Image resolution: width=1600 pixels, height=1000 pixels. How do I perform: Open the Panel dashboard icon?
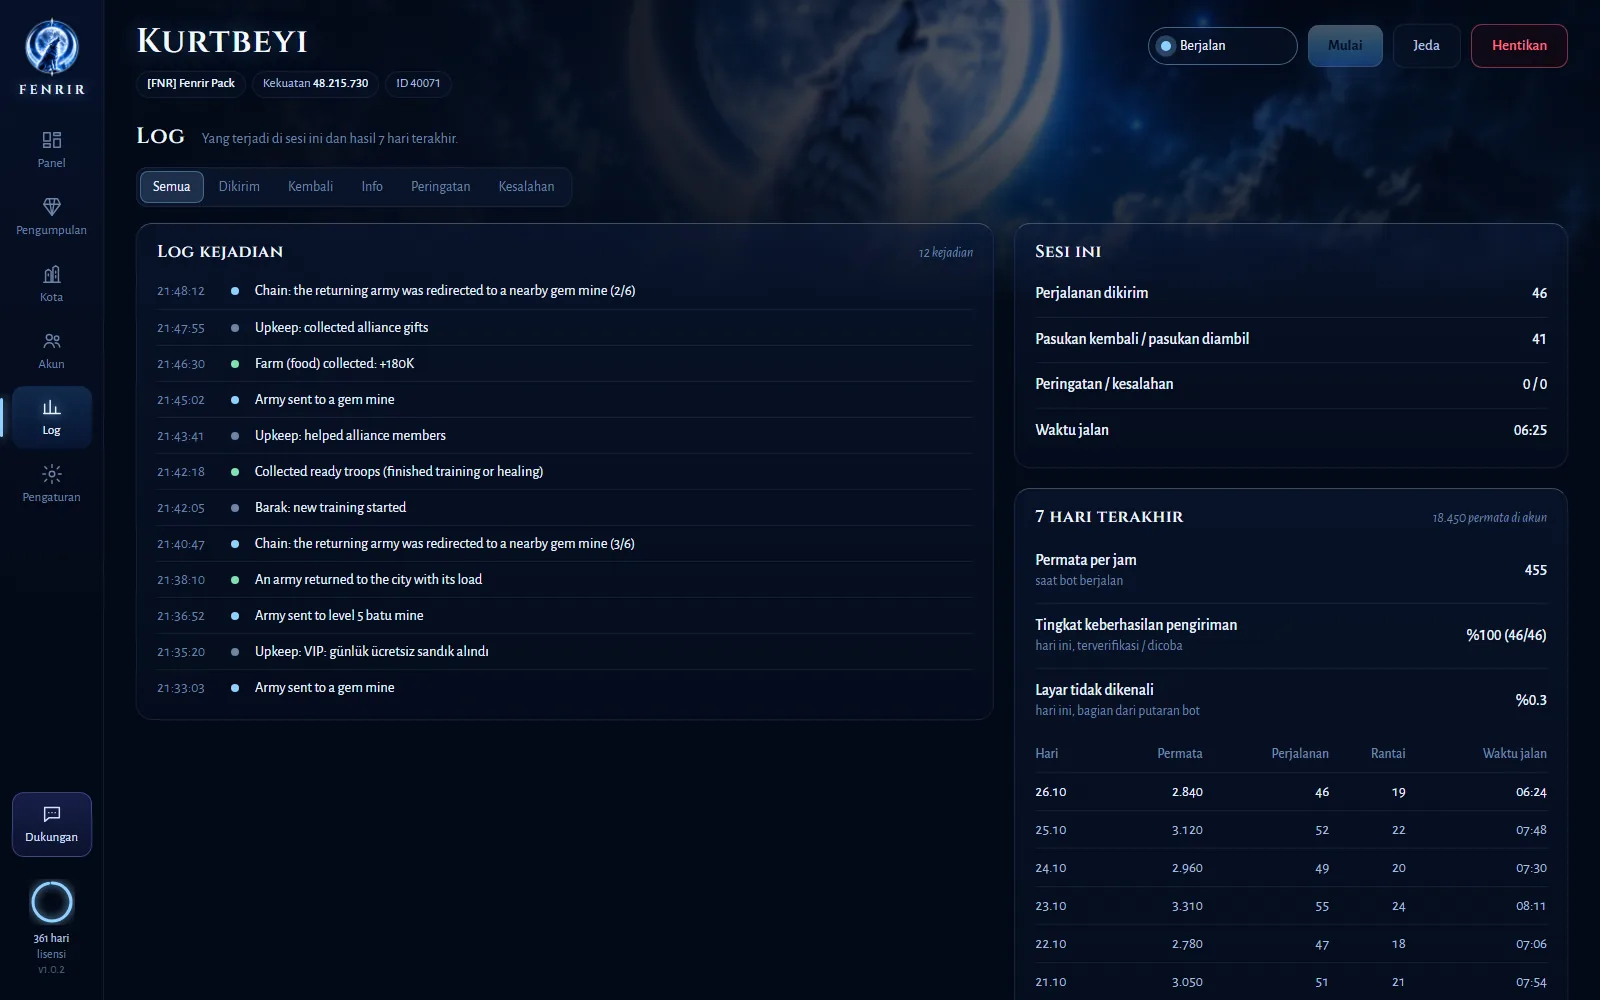[52, 140]
